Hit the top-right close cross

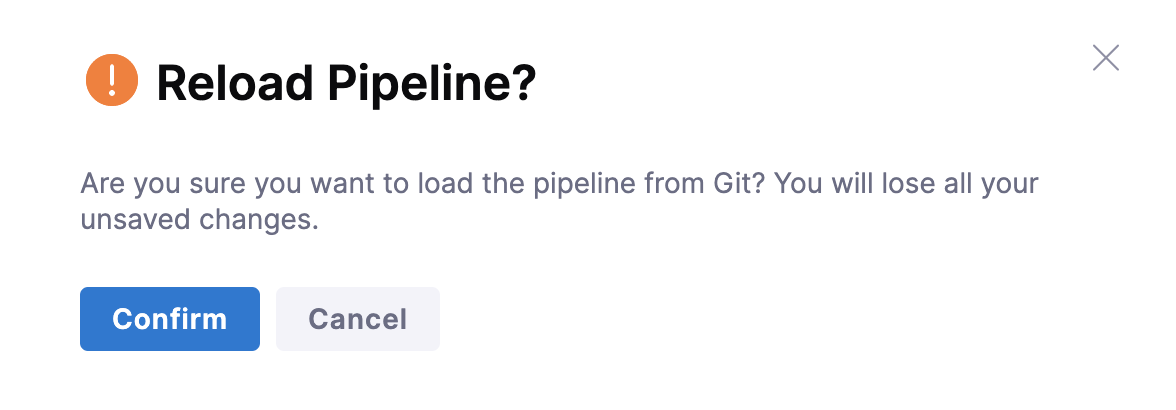(x=1105, y=58)
